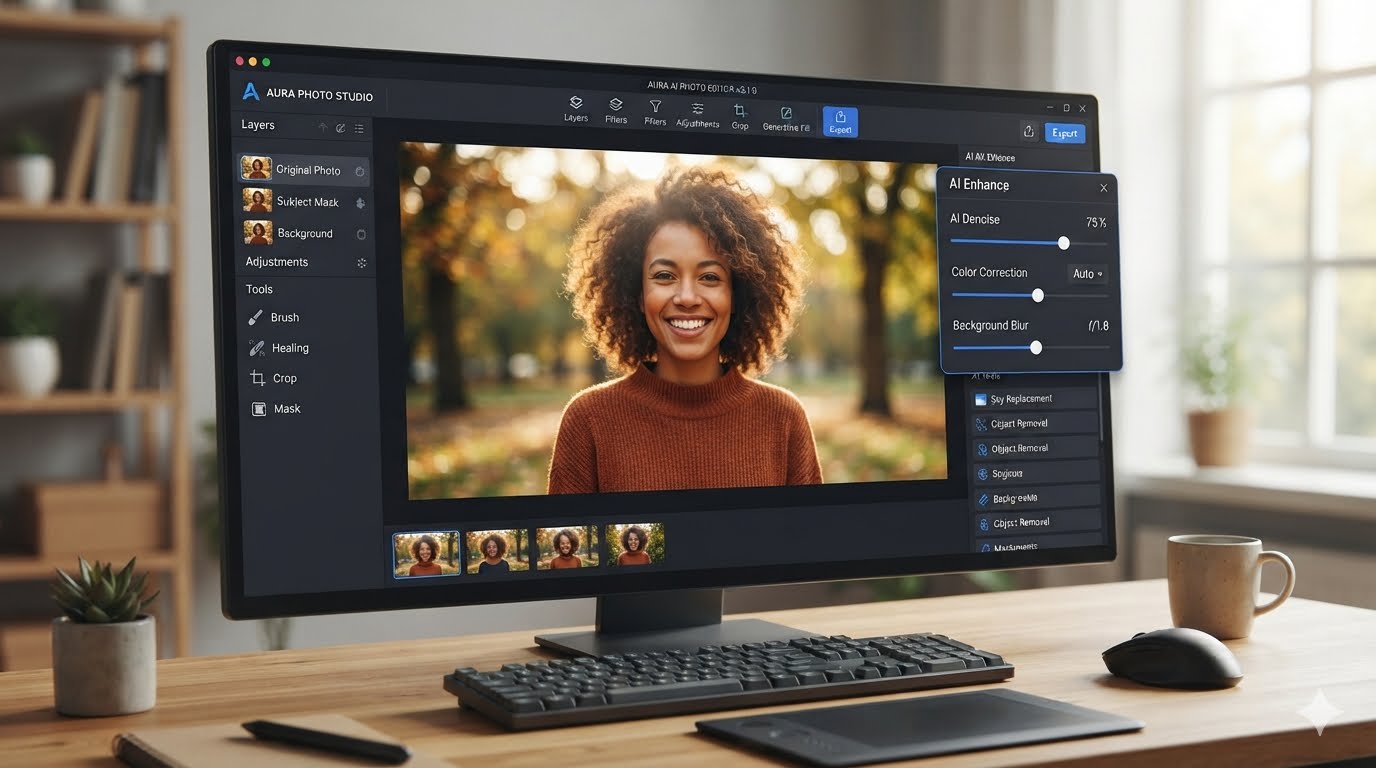Click the share icon beside Export button
Viewport: 1376px width, 768px height.
click(x=1028, y=131)
